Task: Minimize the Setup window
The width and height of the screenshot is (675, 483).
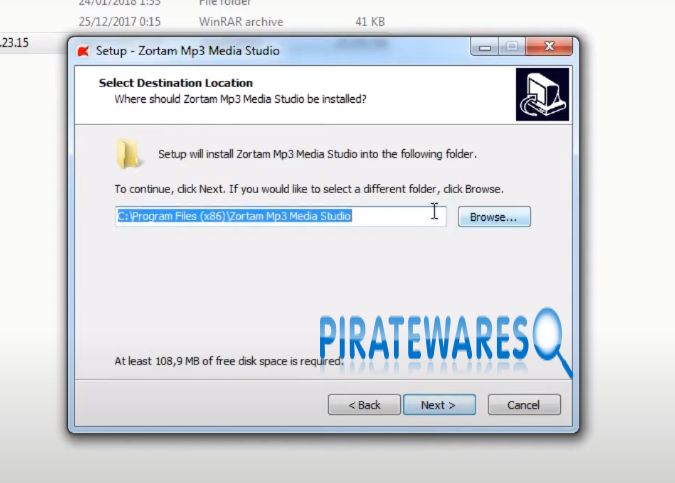Action: pos(489,47)
